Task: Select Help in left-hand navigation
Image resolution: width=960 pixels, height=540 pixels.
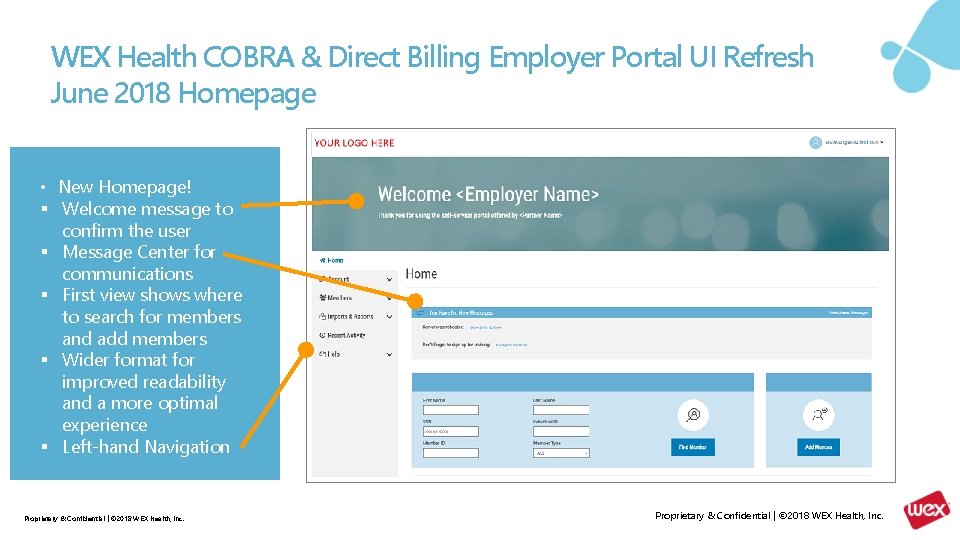Action: [329, 354]
